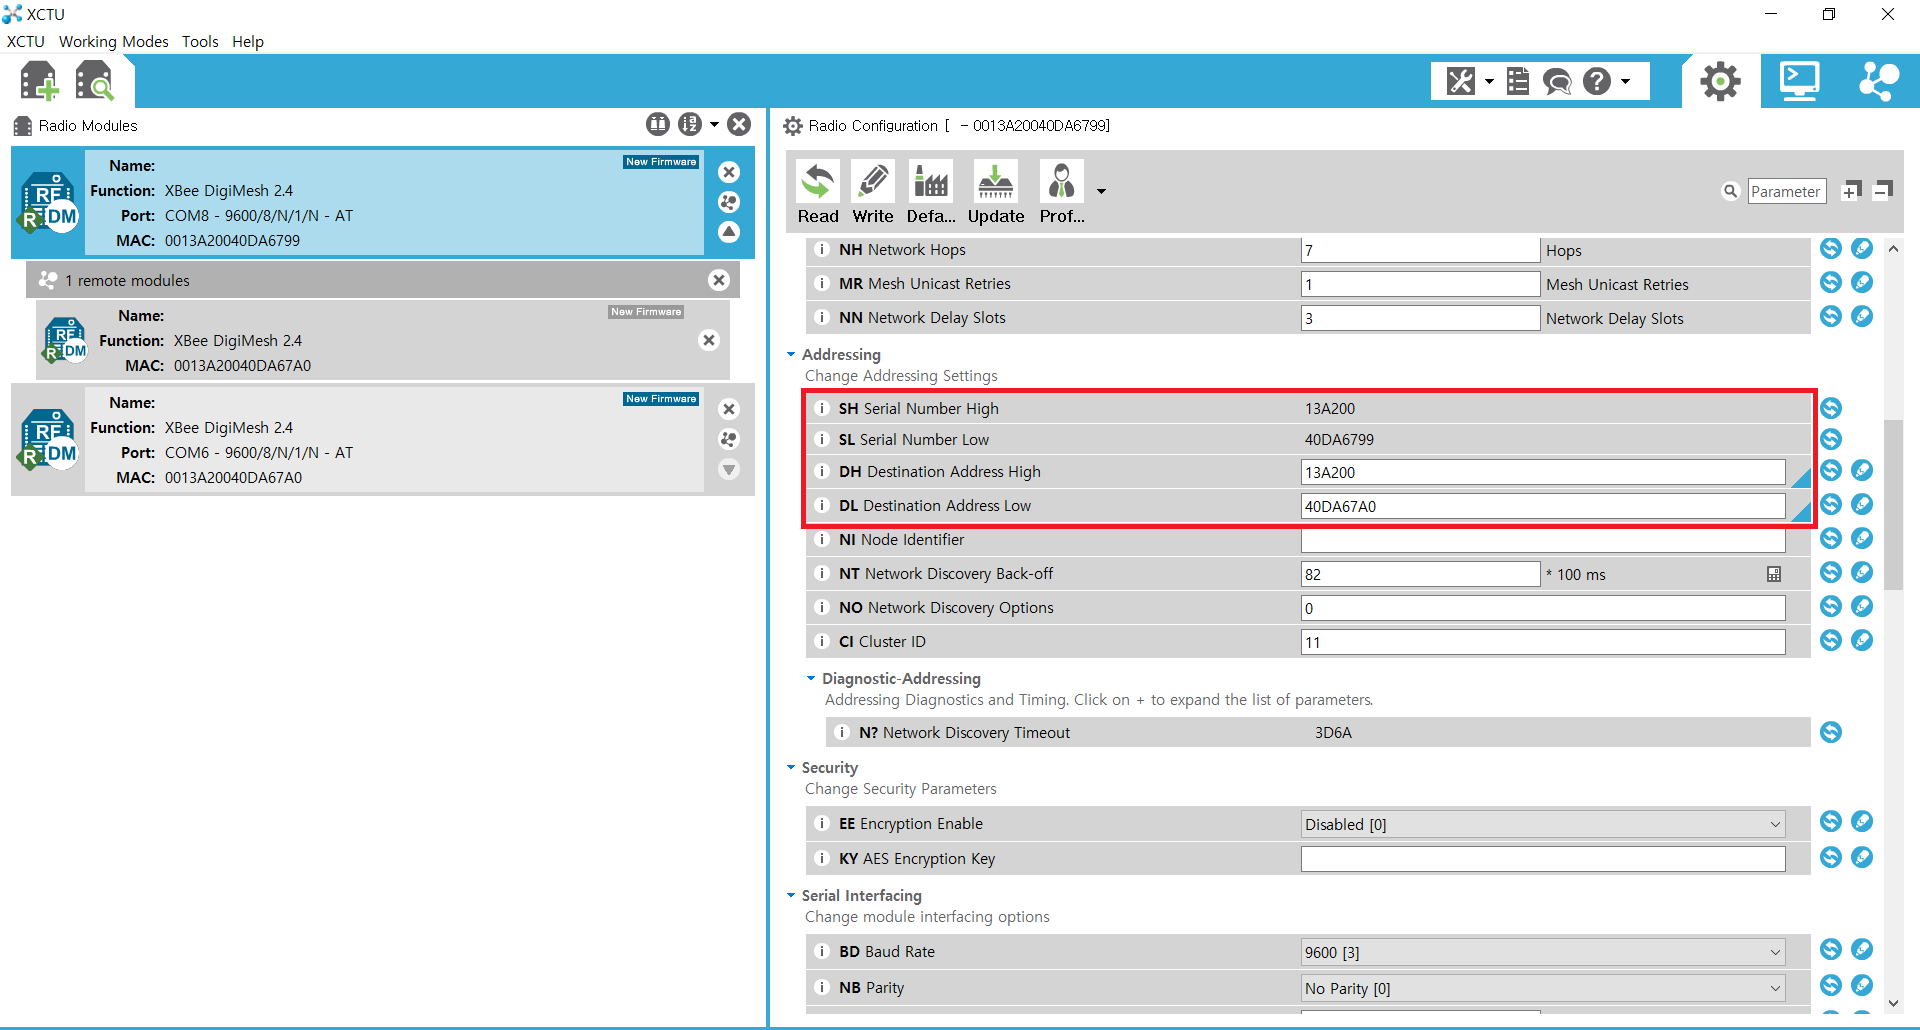Open the Tools wrench icon

1460,81
